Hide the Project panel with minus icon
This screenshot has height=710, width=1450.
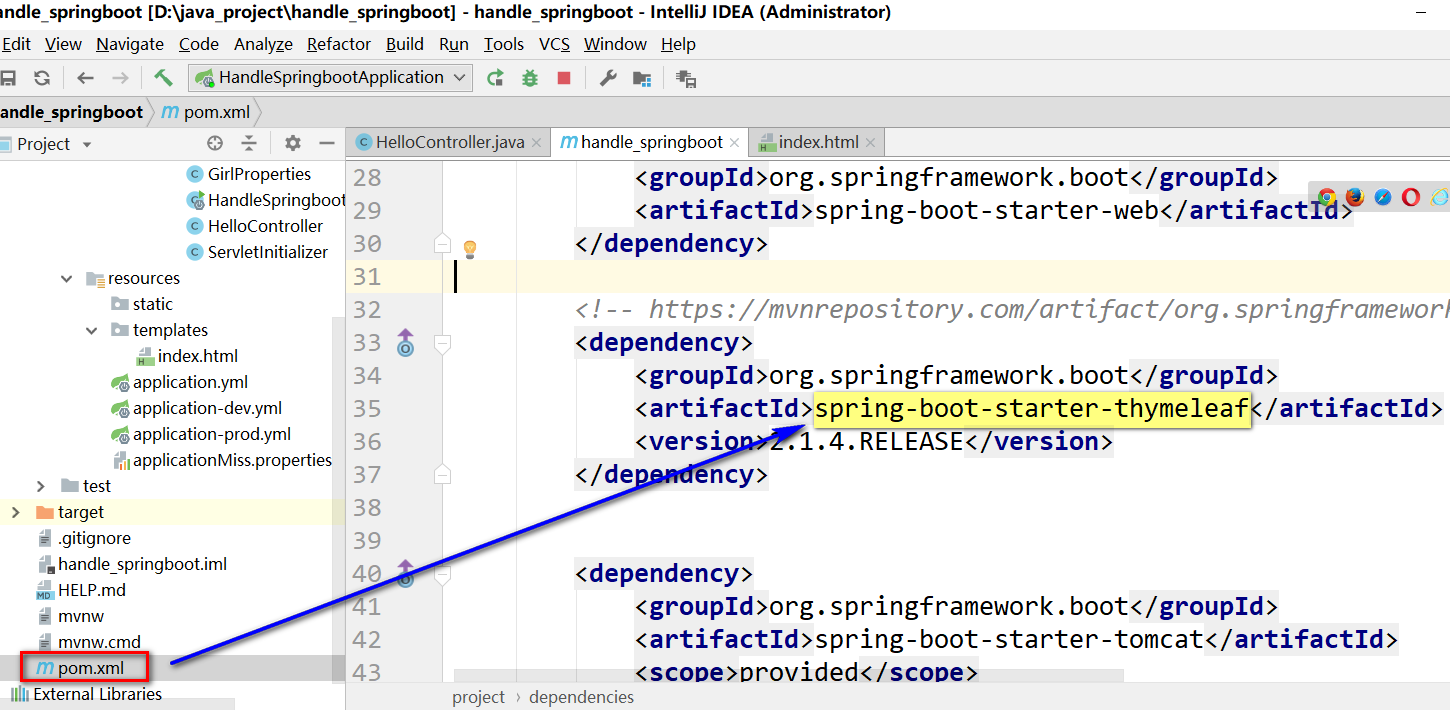[x=326, y=143]
